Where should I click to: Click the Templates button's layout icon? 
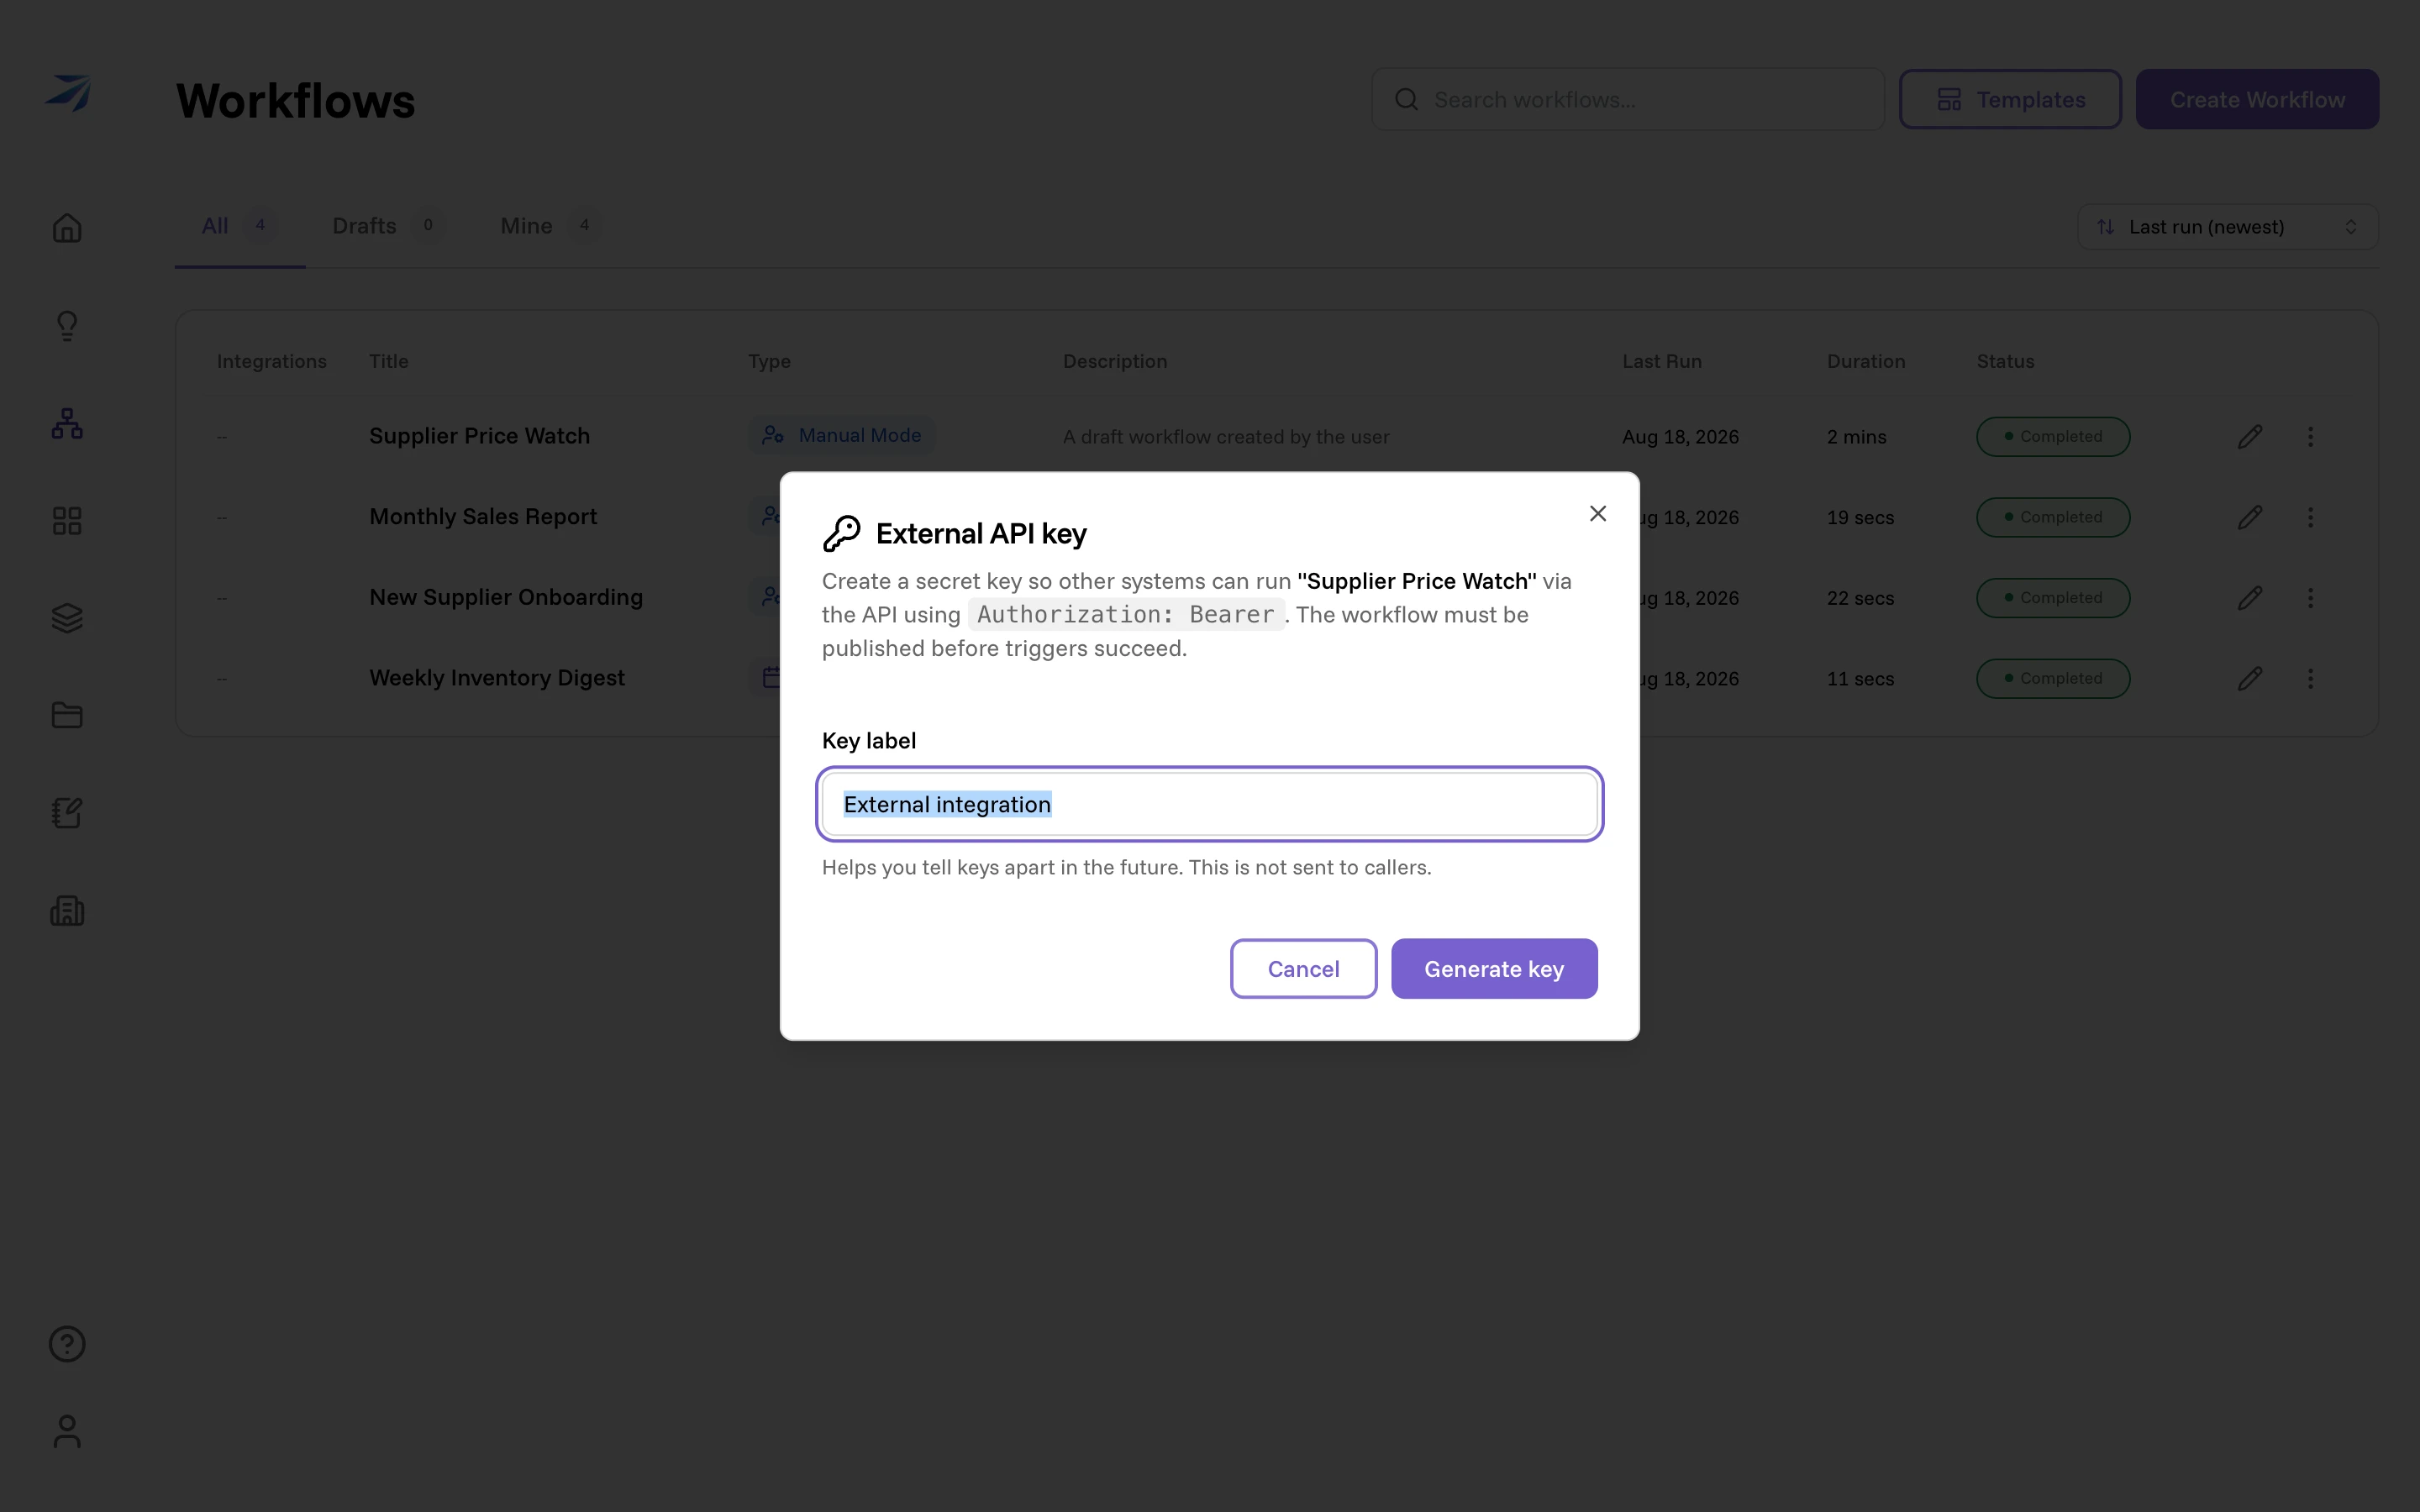1949,99
